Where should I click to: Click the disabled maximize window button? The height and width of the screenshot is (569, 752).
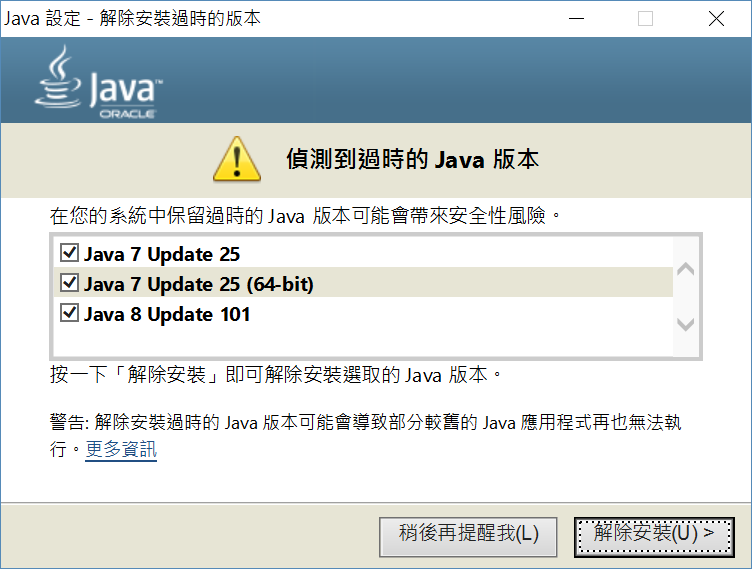click(x=645, y=19)
